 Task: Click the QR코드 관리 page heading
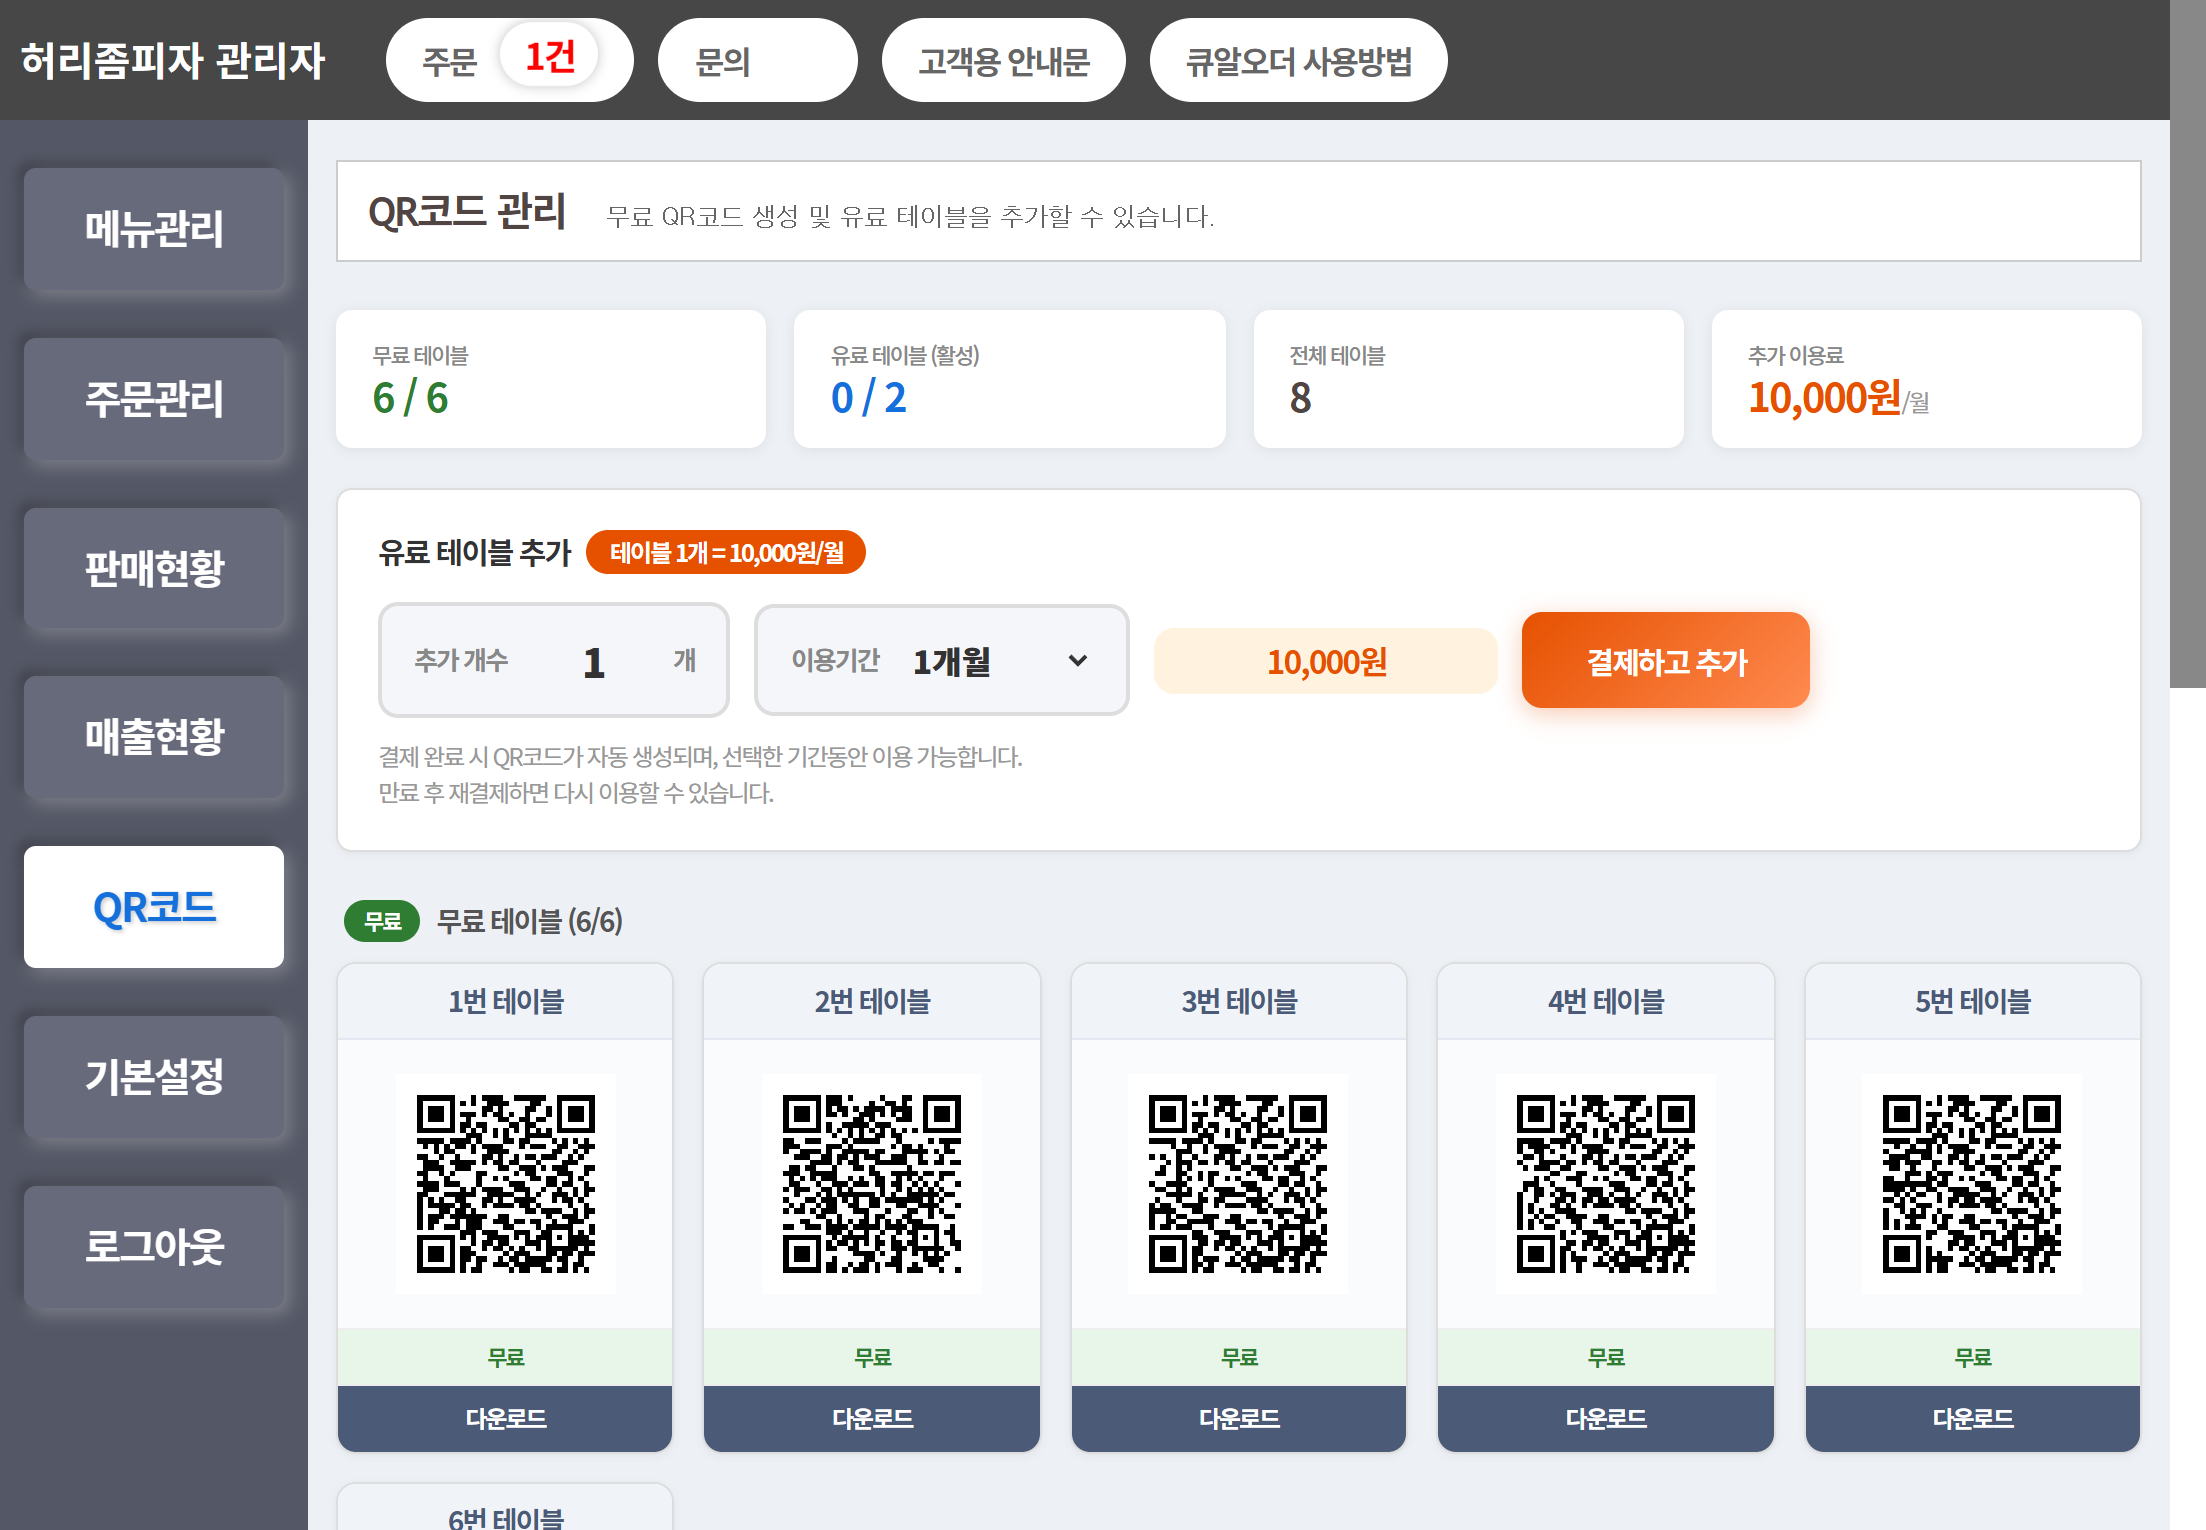467,212
